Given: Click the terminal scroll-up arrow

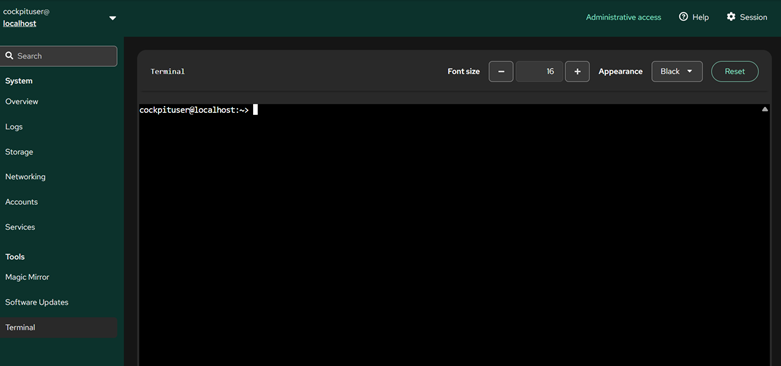Looking at the screenshot, I should click(765, 110).
